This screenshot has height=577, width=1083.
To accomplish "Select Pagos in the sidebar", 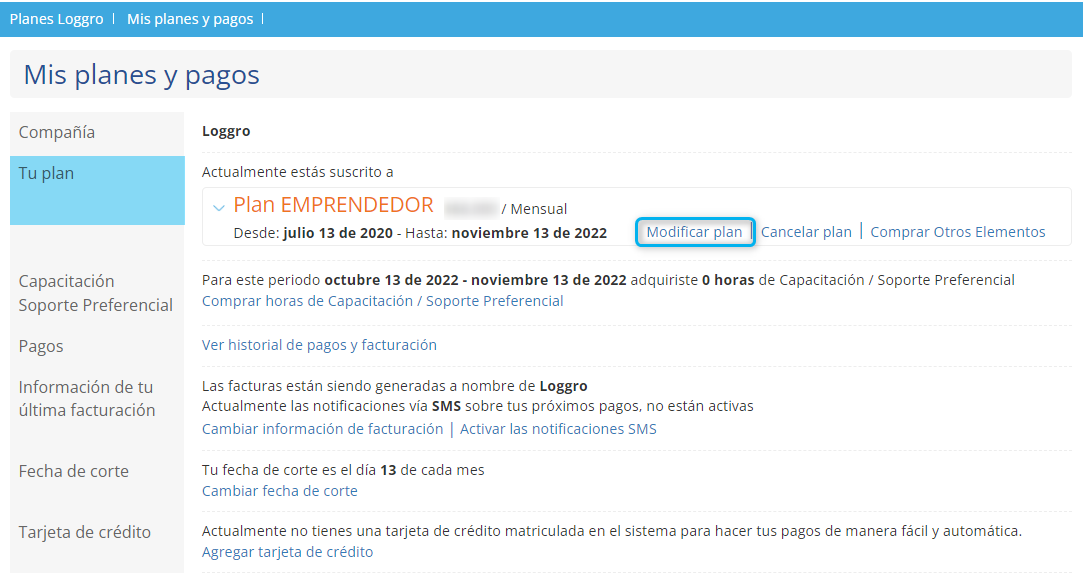I will [41, 346].
